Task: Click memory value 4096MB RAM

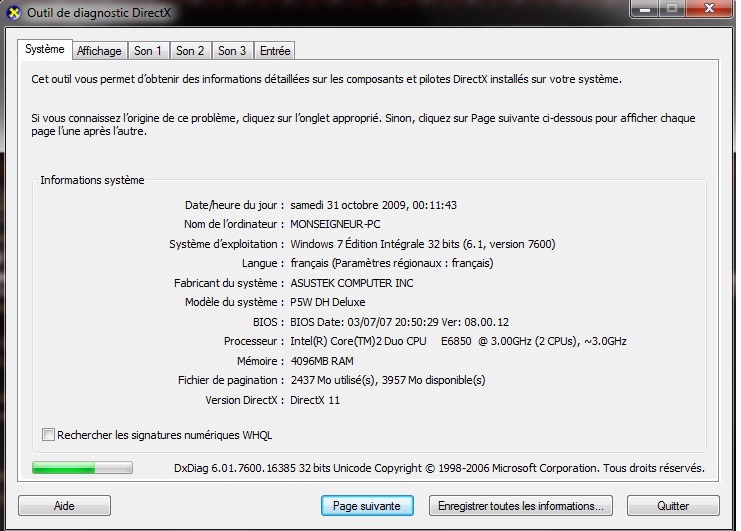Action: click(322, 361)
